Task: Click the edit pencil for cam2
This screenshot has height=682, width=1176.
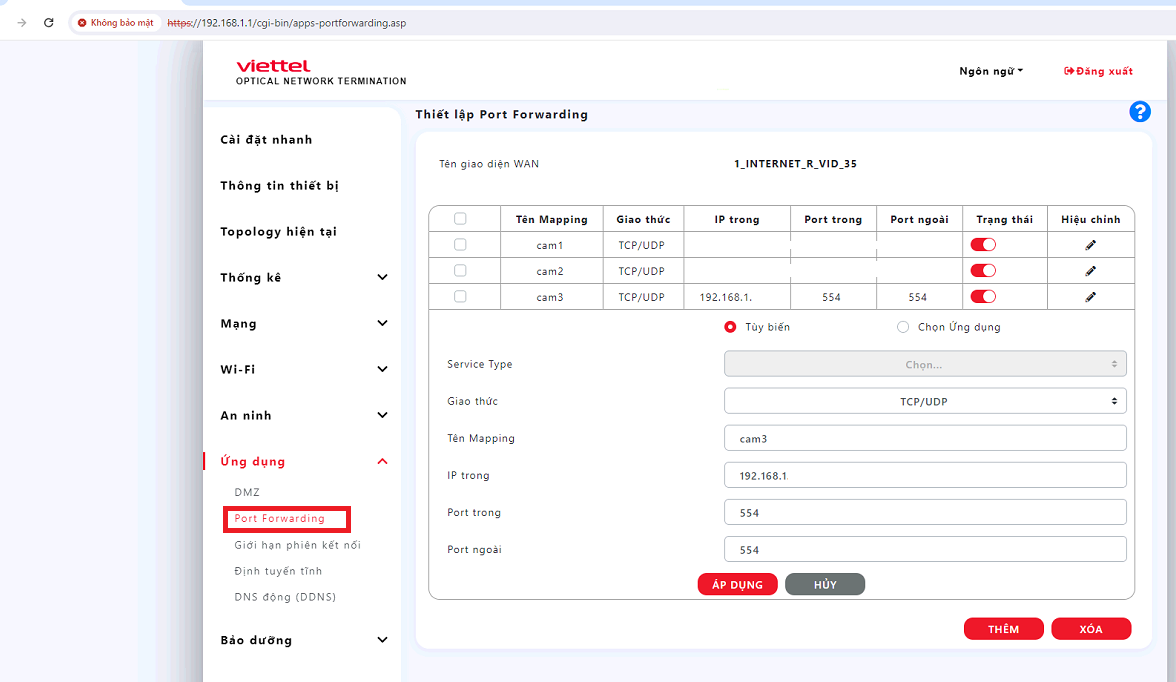Action: [x=1091, y=271]
